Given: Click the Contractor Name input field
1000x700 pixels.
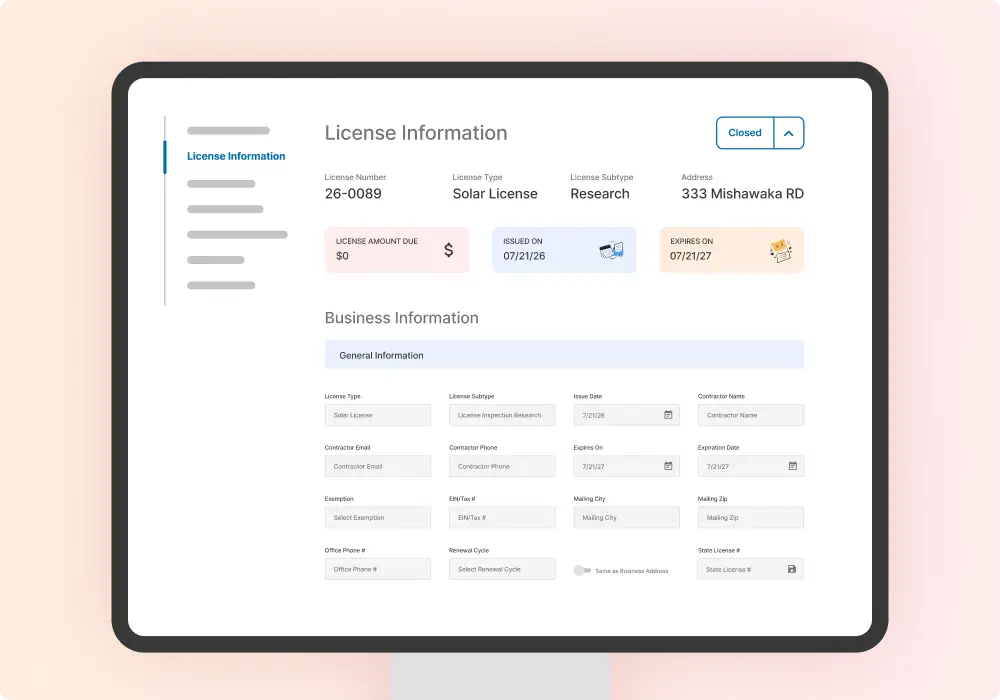Looking at the screenshot, I should coord(750,415).
